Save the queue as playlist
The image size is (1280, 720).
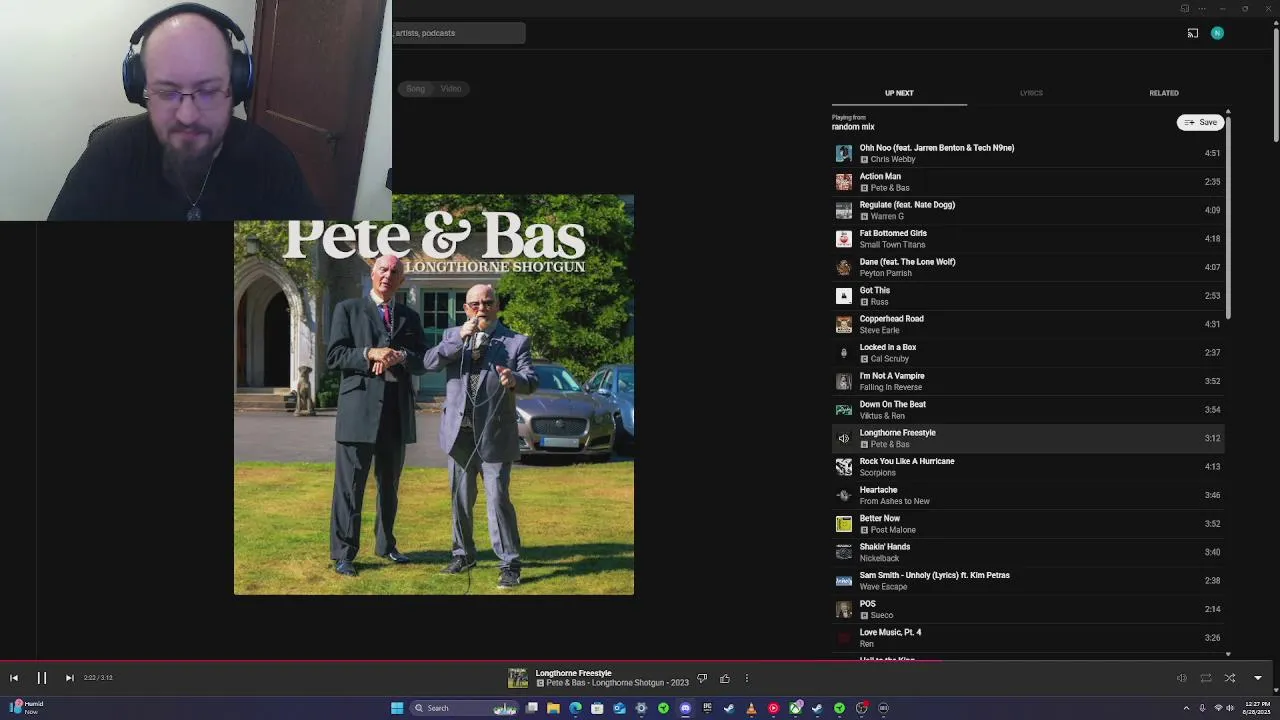(1201, 122)
